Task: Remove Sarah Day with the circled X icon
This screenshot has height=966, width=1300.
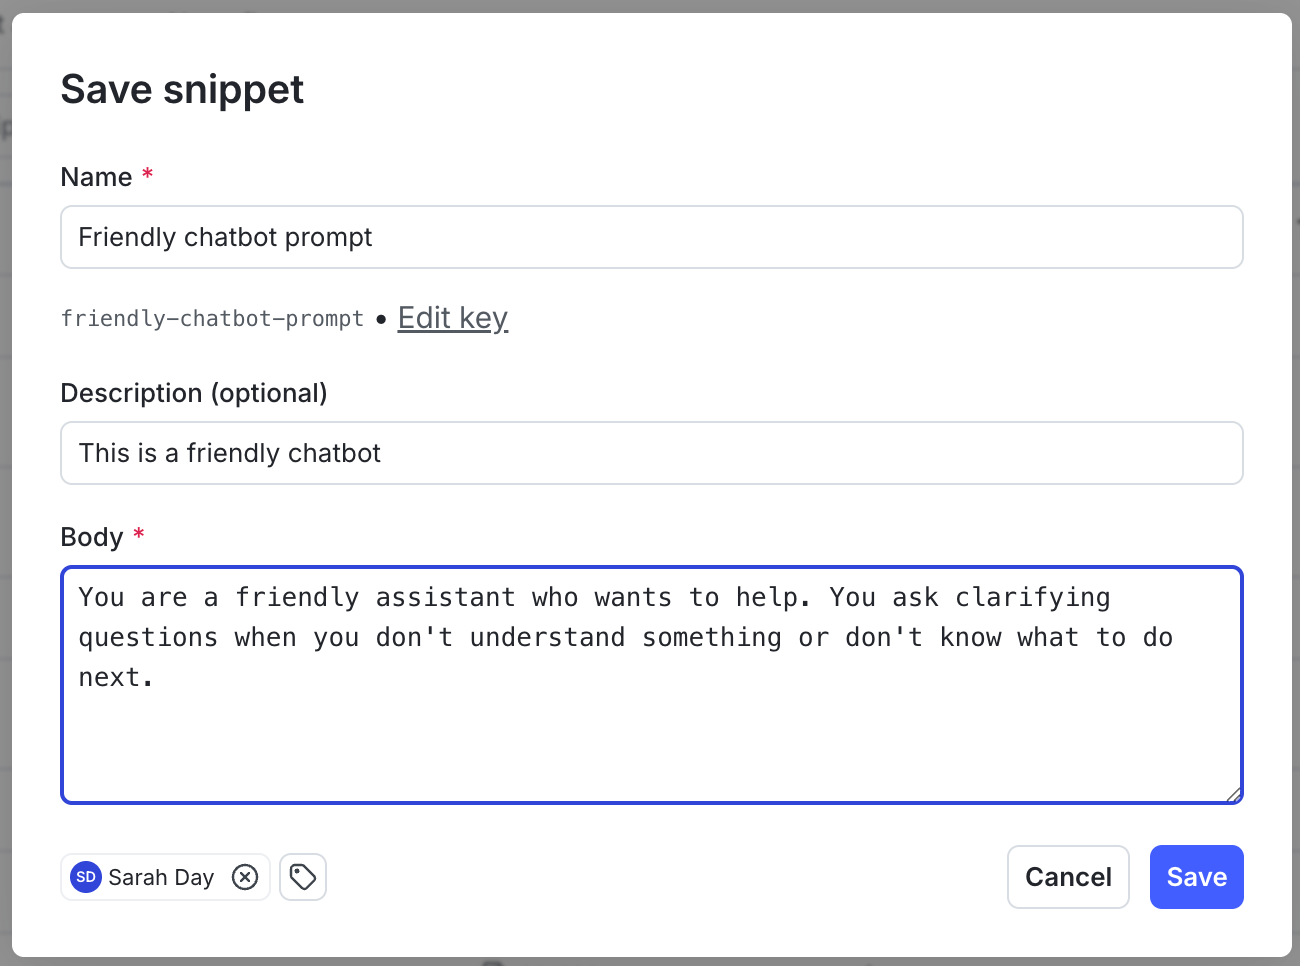Action: 245,877
